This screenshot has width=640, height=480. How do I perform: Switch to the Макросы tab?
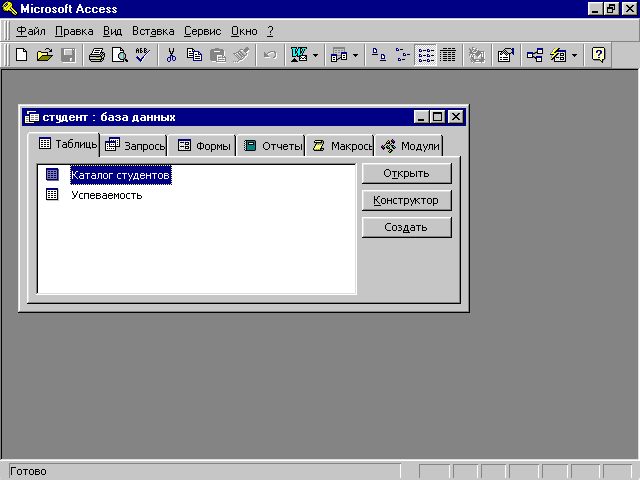341,146
